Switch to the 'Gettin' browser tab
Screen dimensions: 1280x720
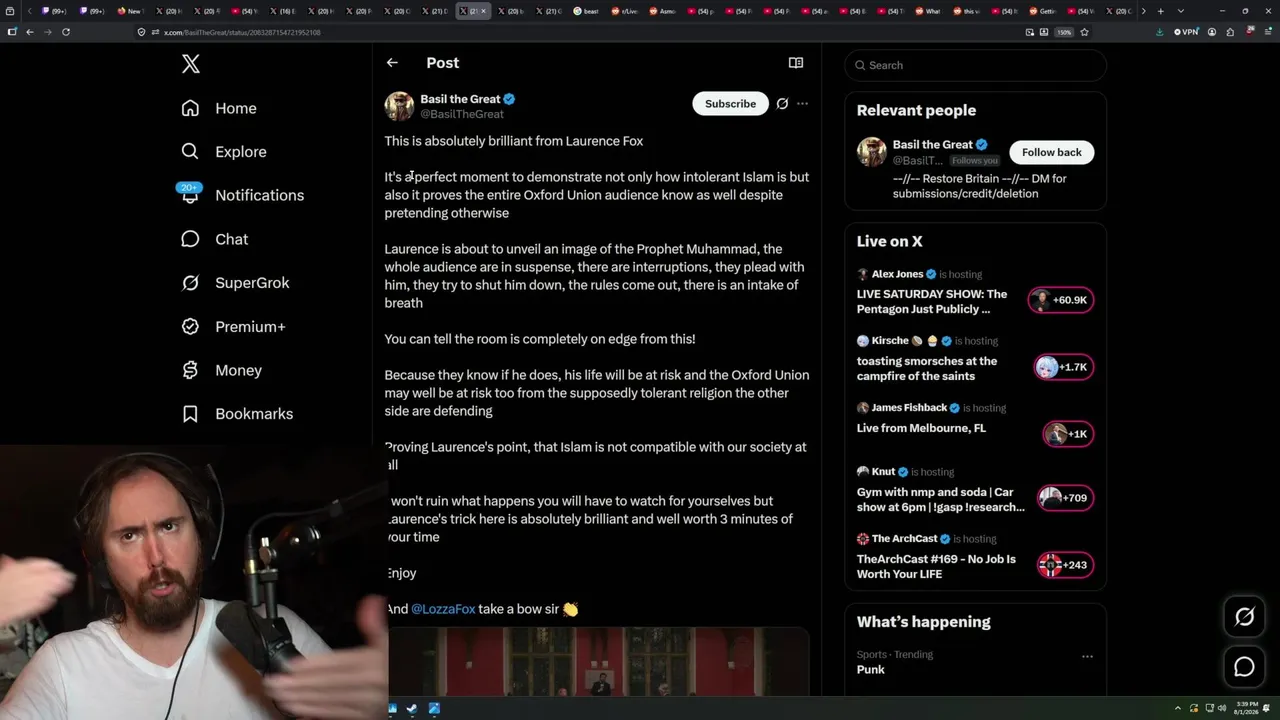(x=1043, y=11)
